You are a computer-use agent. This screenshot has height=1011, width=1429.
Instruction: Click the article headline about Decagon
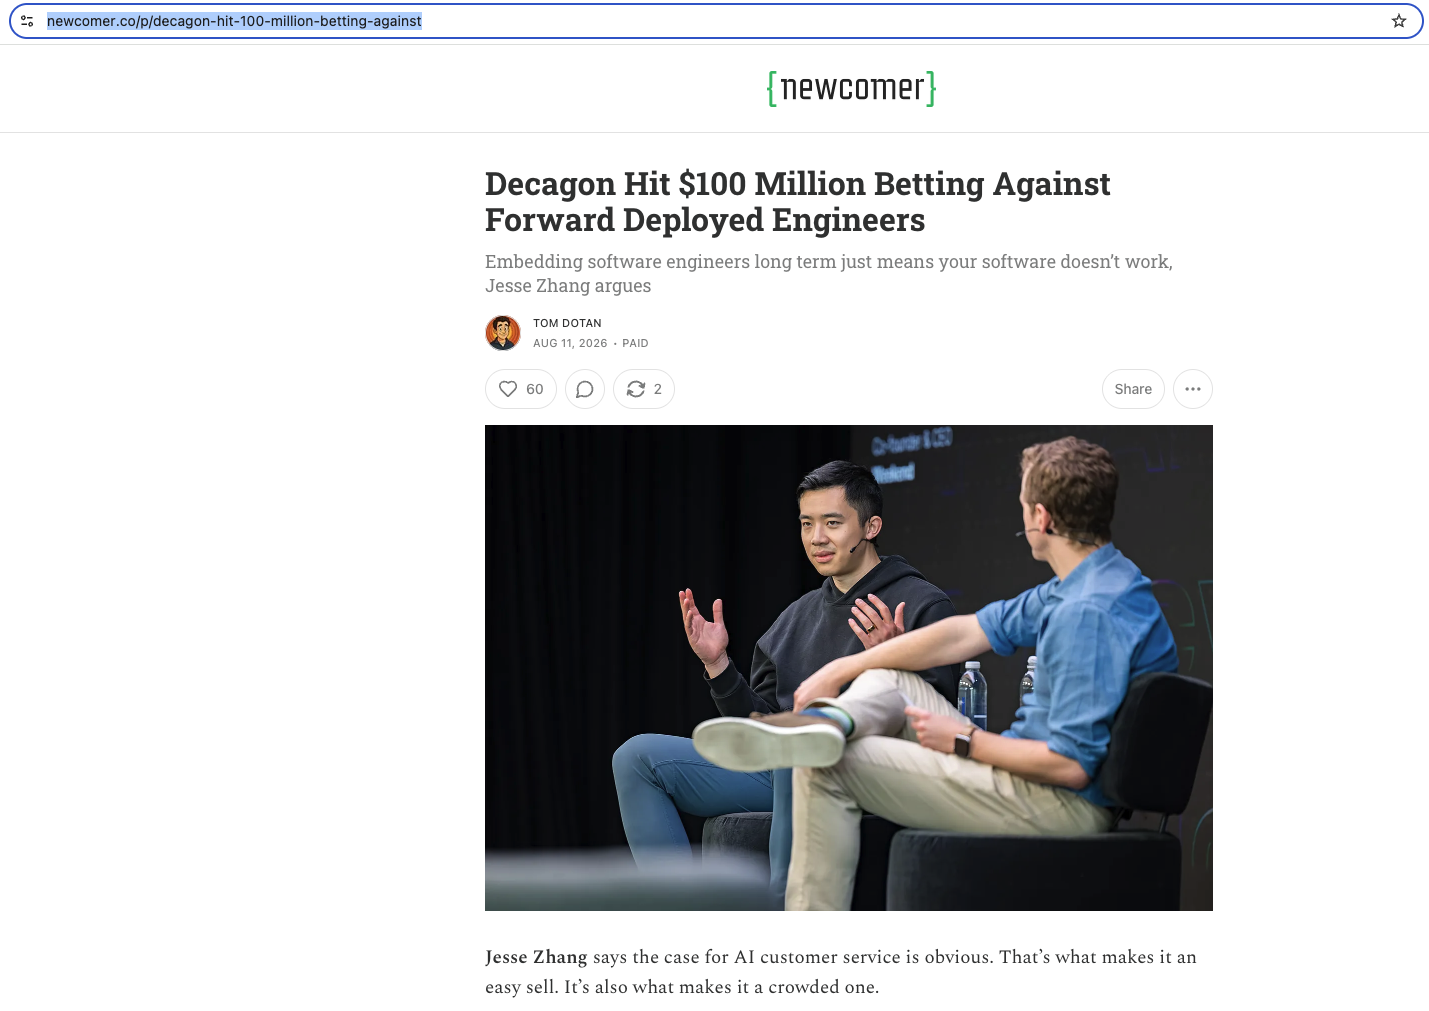[798, 202]
